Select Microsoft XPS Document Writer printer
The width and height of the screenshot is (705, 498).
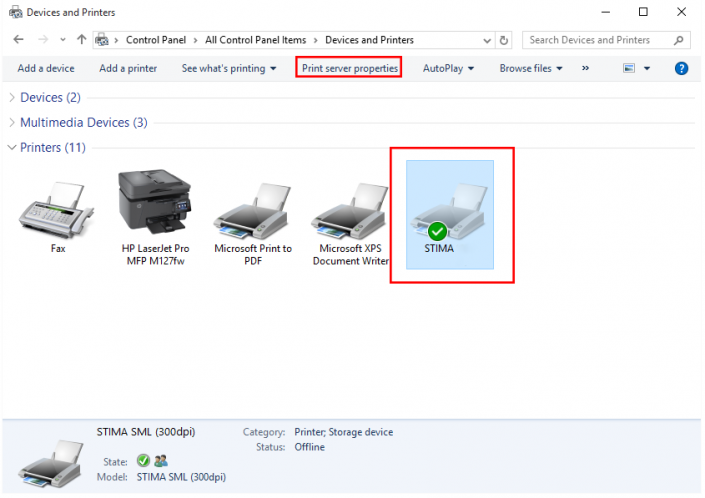(x=350, y=208)
